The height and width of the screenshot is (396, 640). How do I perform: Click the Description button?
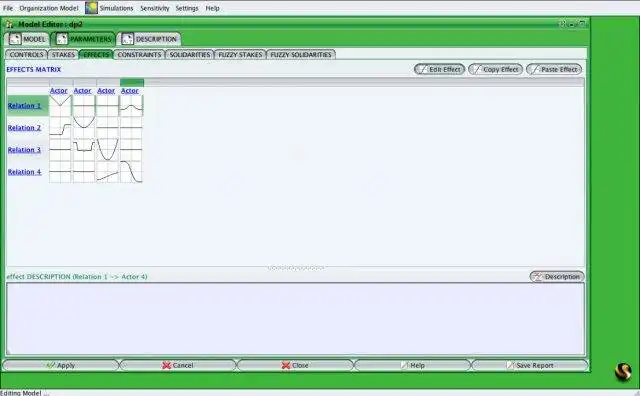click(x=557, y=277)
